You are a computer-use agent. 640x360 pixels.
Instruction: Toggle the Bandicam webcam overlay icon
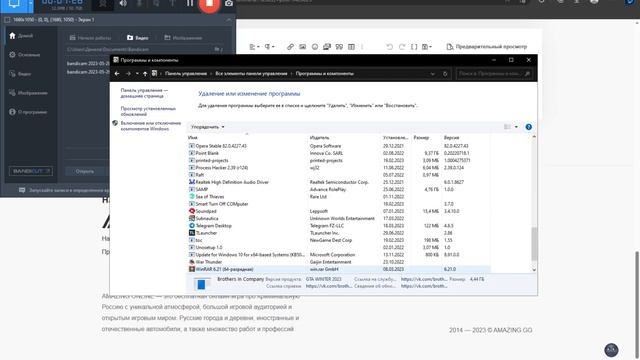tap(102, 4)
